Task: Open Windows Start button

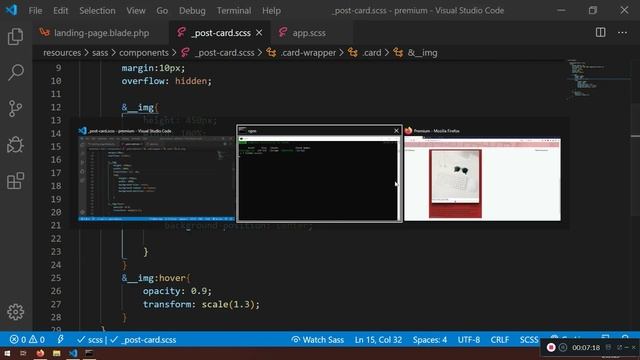Action: tap(7, 353)
